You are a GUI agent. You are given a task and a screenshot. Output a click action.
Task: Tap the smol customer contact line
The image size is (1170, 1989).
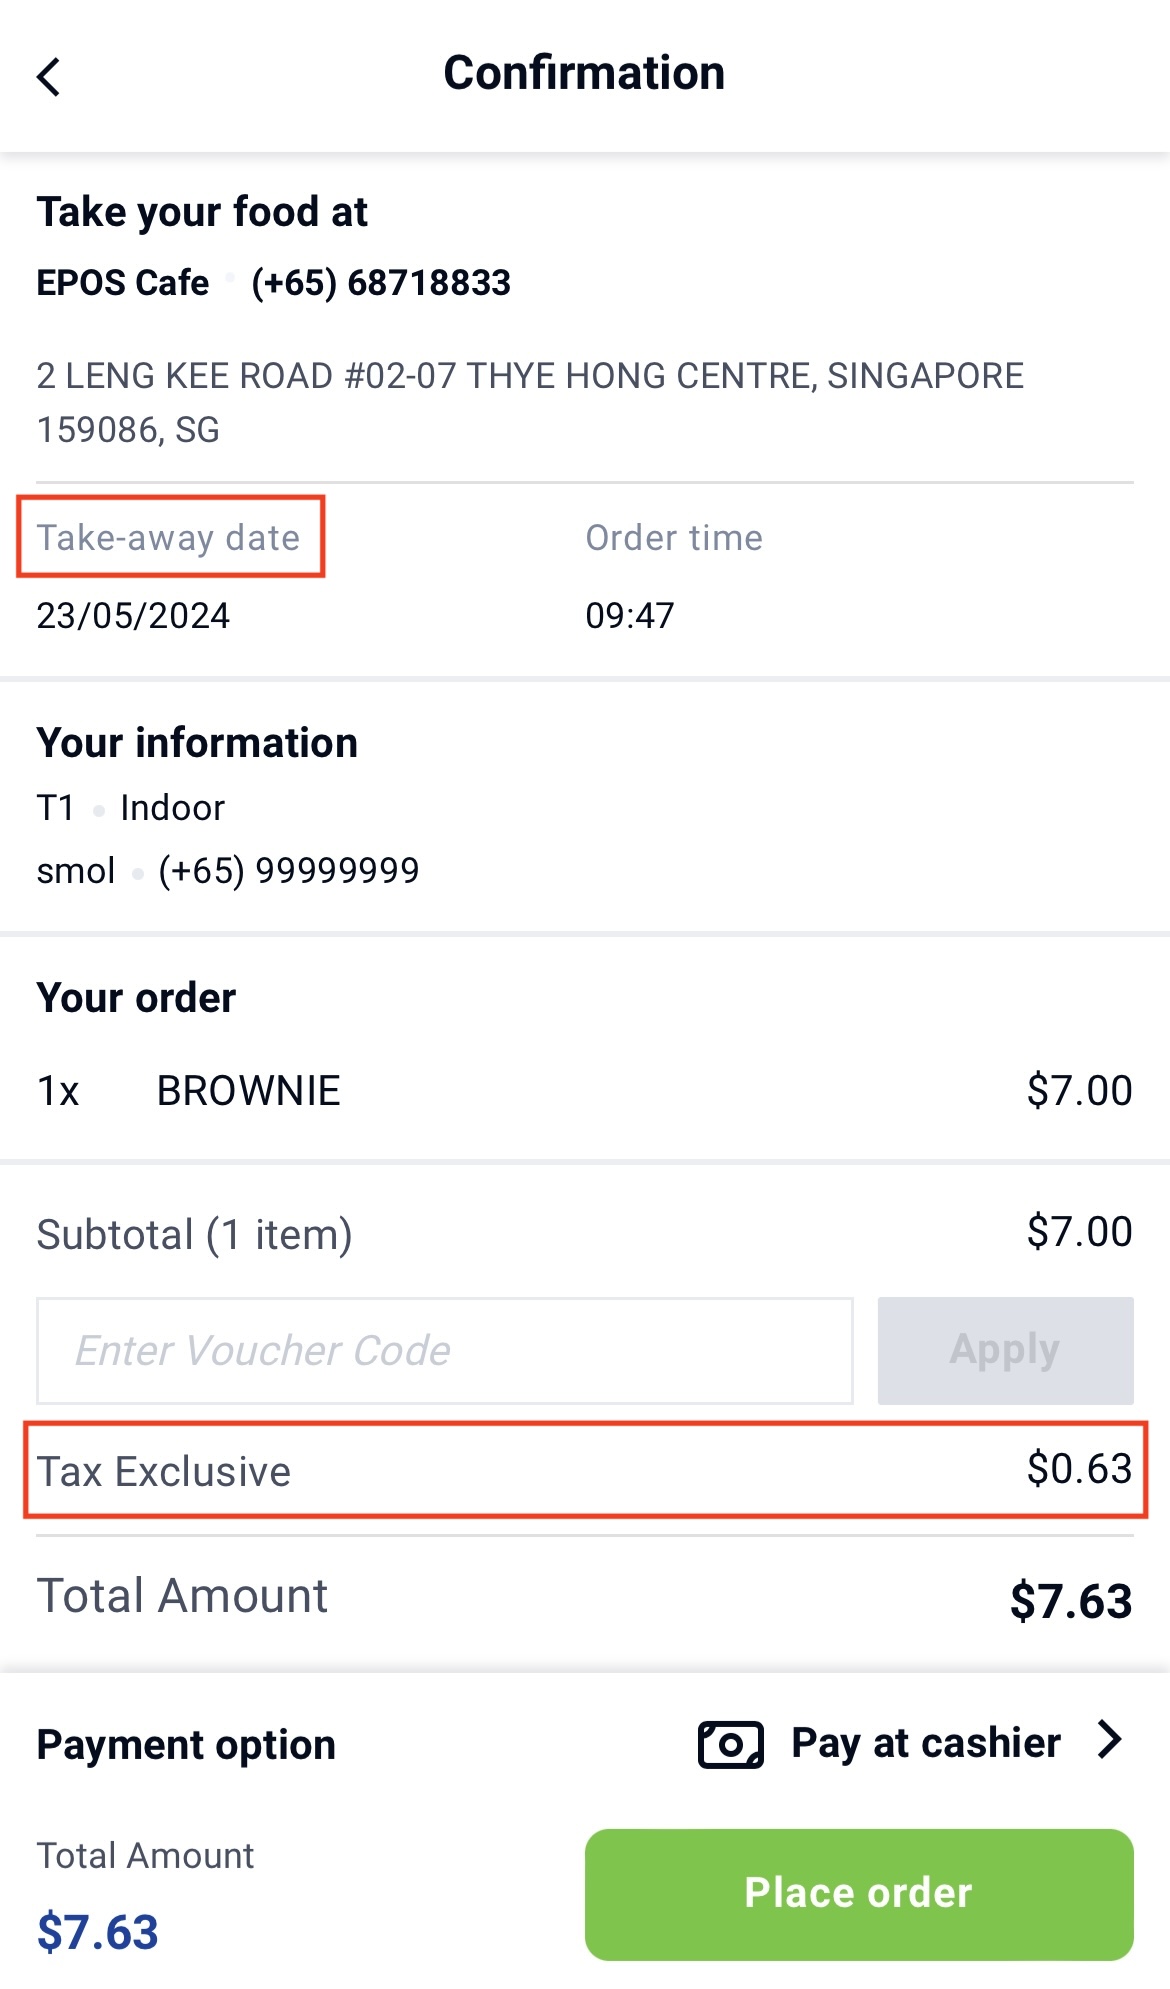(228, 871)
